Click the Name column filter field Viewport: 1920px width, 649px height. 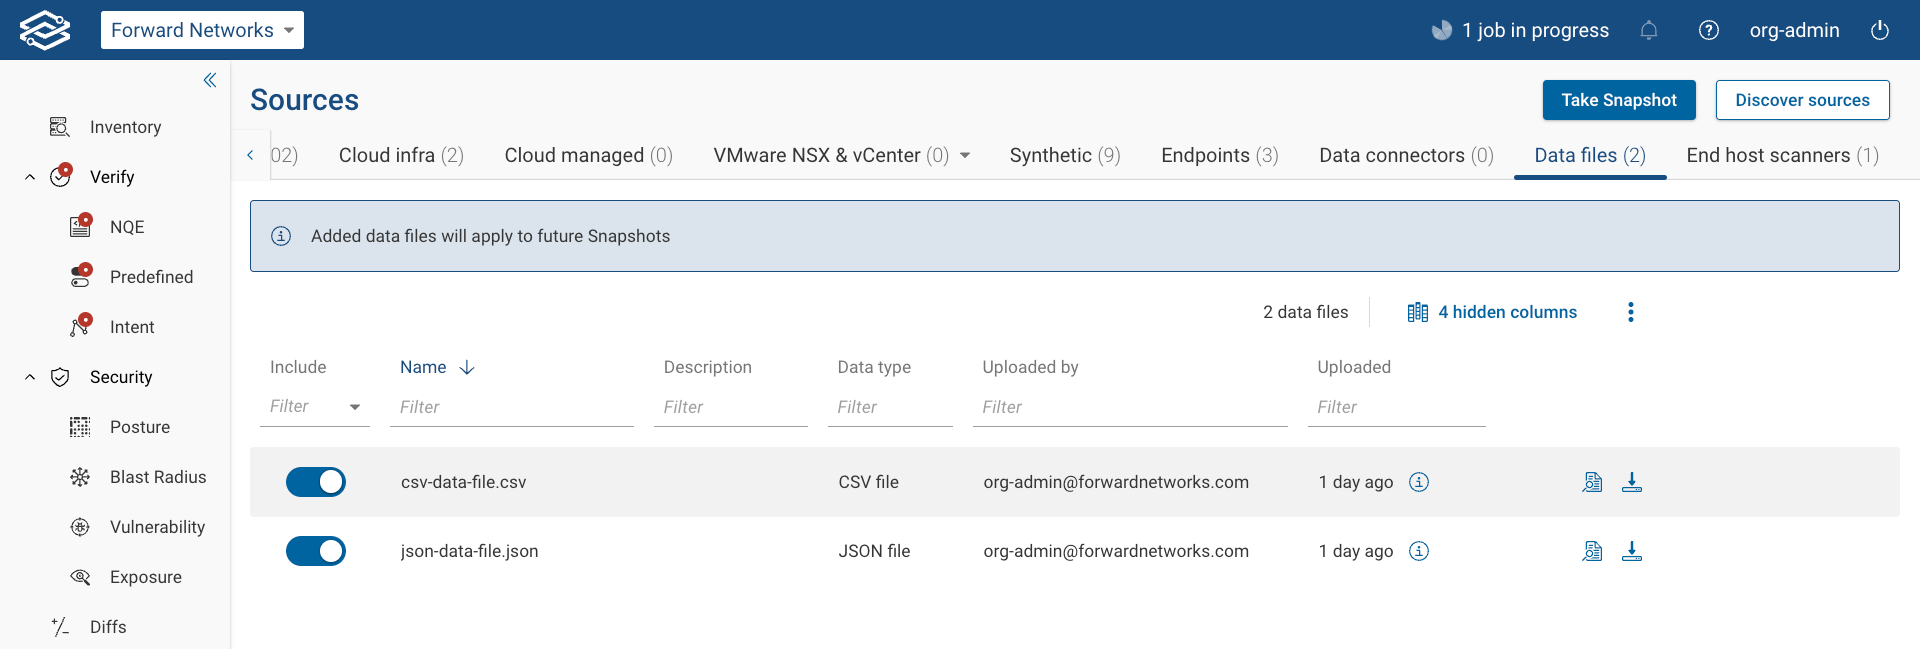tap(511, 407)
